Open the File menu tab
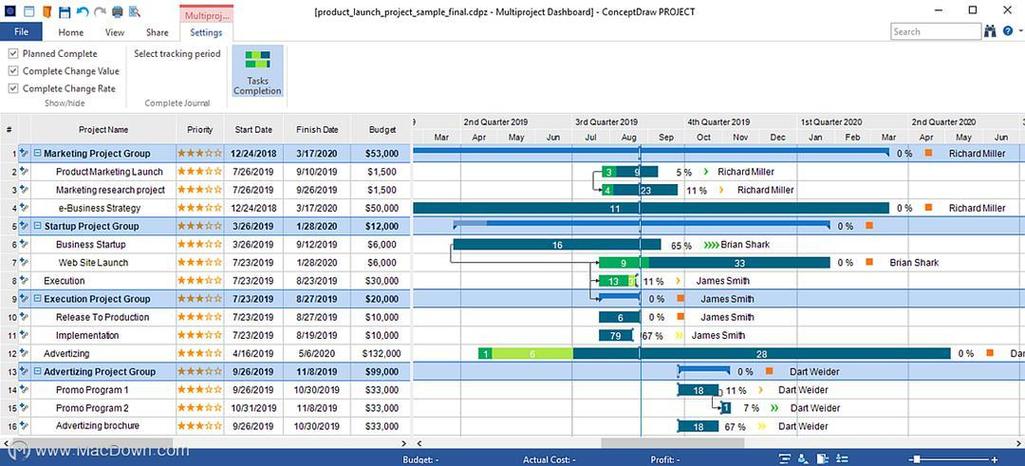Viewport: 1025px width, 466px height. 21,32
